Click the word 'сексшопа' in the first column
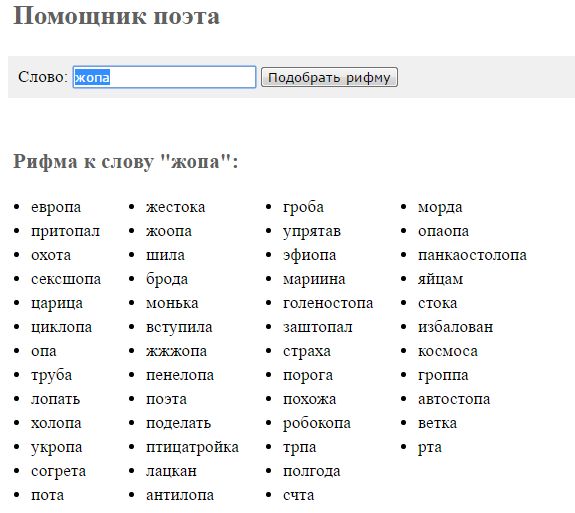 (66, 279)
